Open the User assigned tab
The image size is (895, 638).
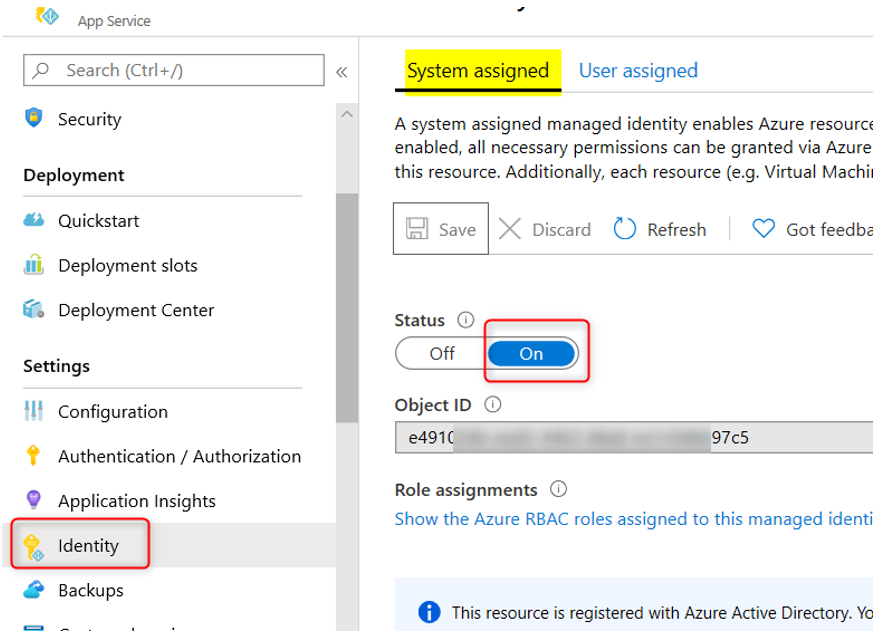tap(638, 71)
